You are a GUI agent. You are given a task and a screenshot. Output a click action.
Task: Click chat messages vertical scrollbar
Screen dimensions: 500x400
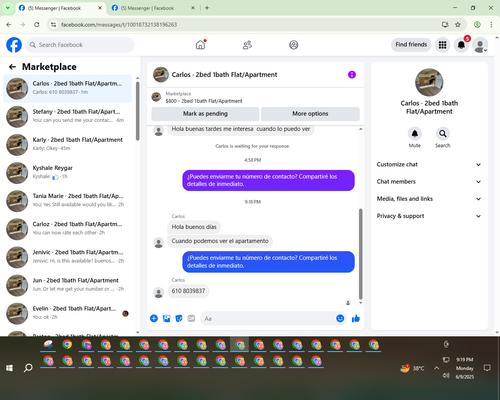click(360, 254)
